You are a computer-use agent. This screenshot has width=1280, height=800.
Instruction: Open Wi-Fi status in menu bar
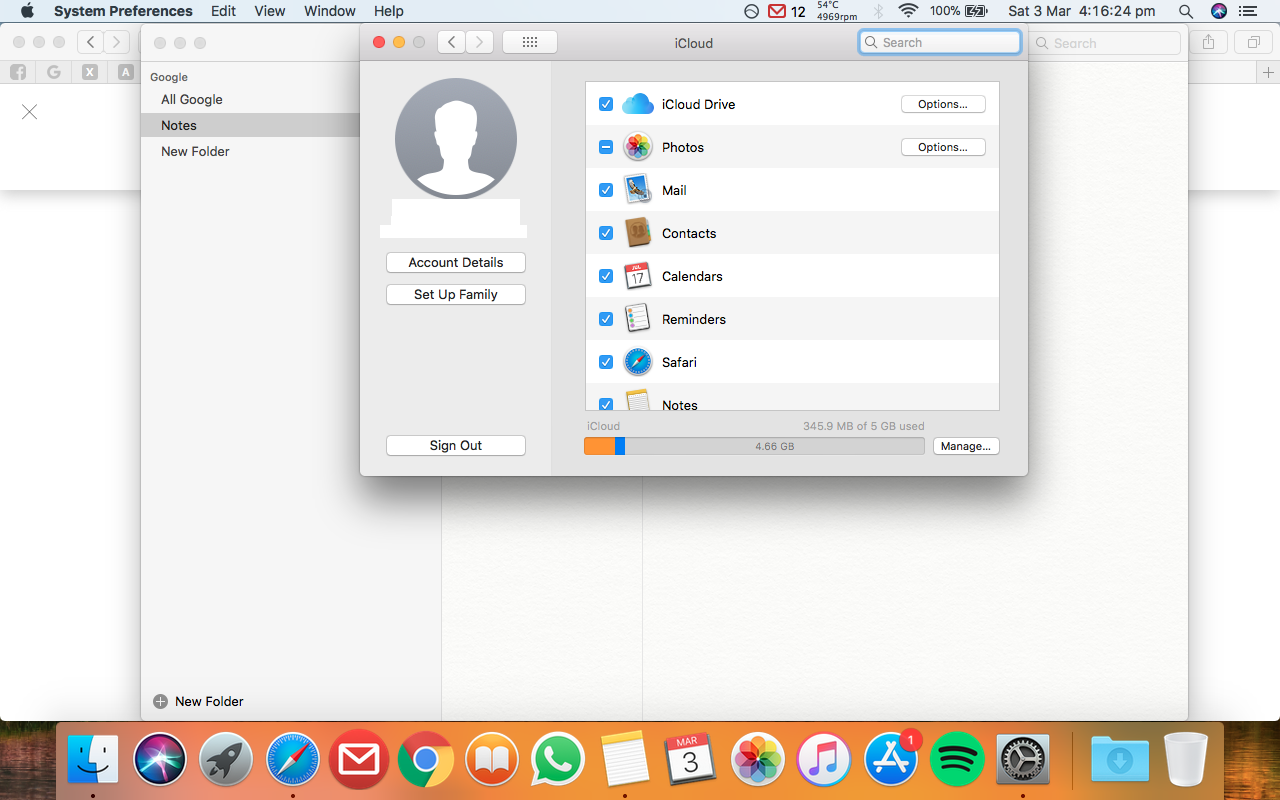[908, 11]
